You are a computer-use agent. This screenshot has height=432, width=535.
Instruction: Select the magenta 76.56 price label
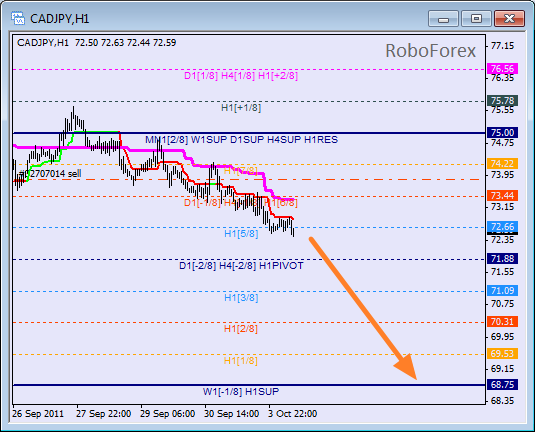coord(502,69)
